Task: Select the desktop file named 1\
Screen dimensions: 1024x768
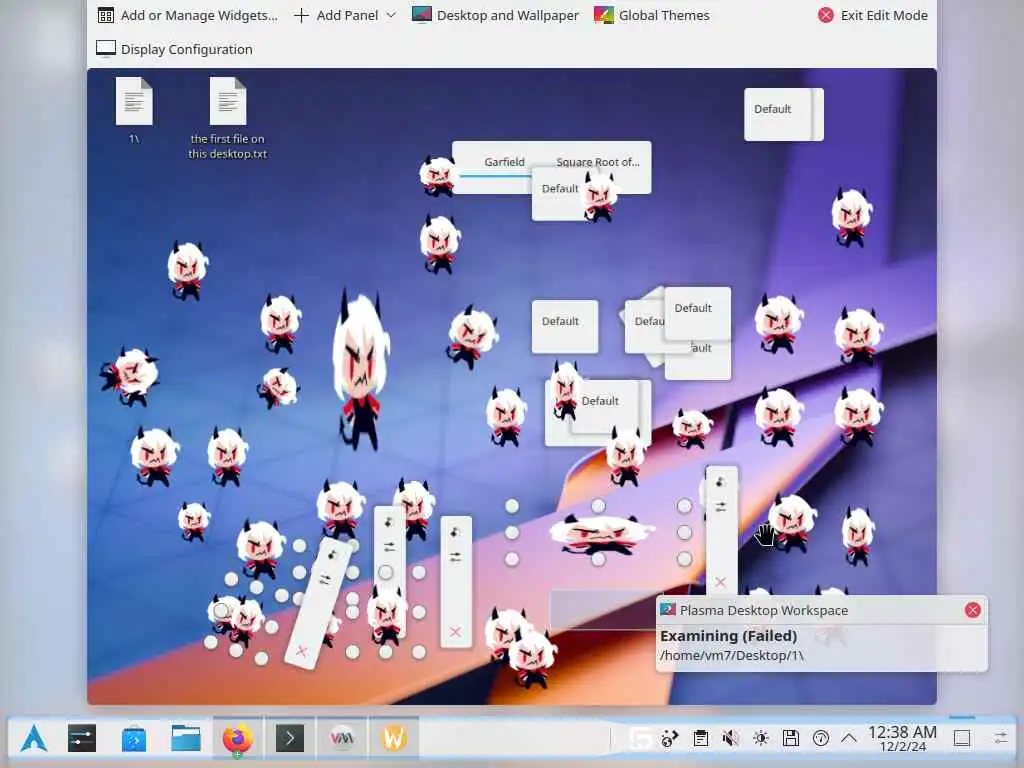Action: 134,110
